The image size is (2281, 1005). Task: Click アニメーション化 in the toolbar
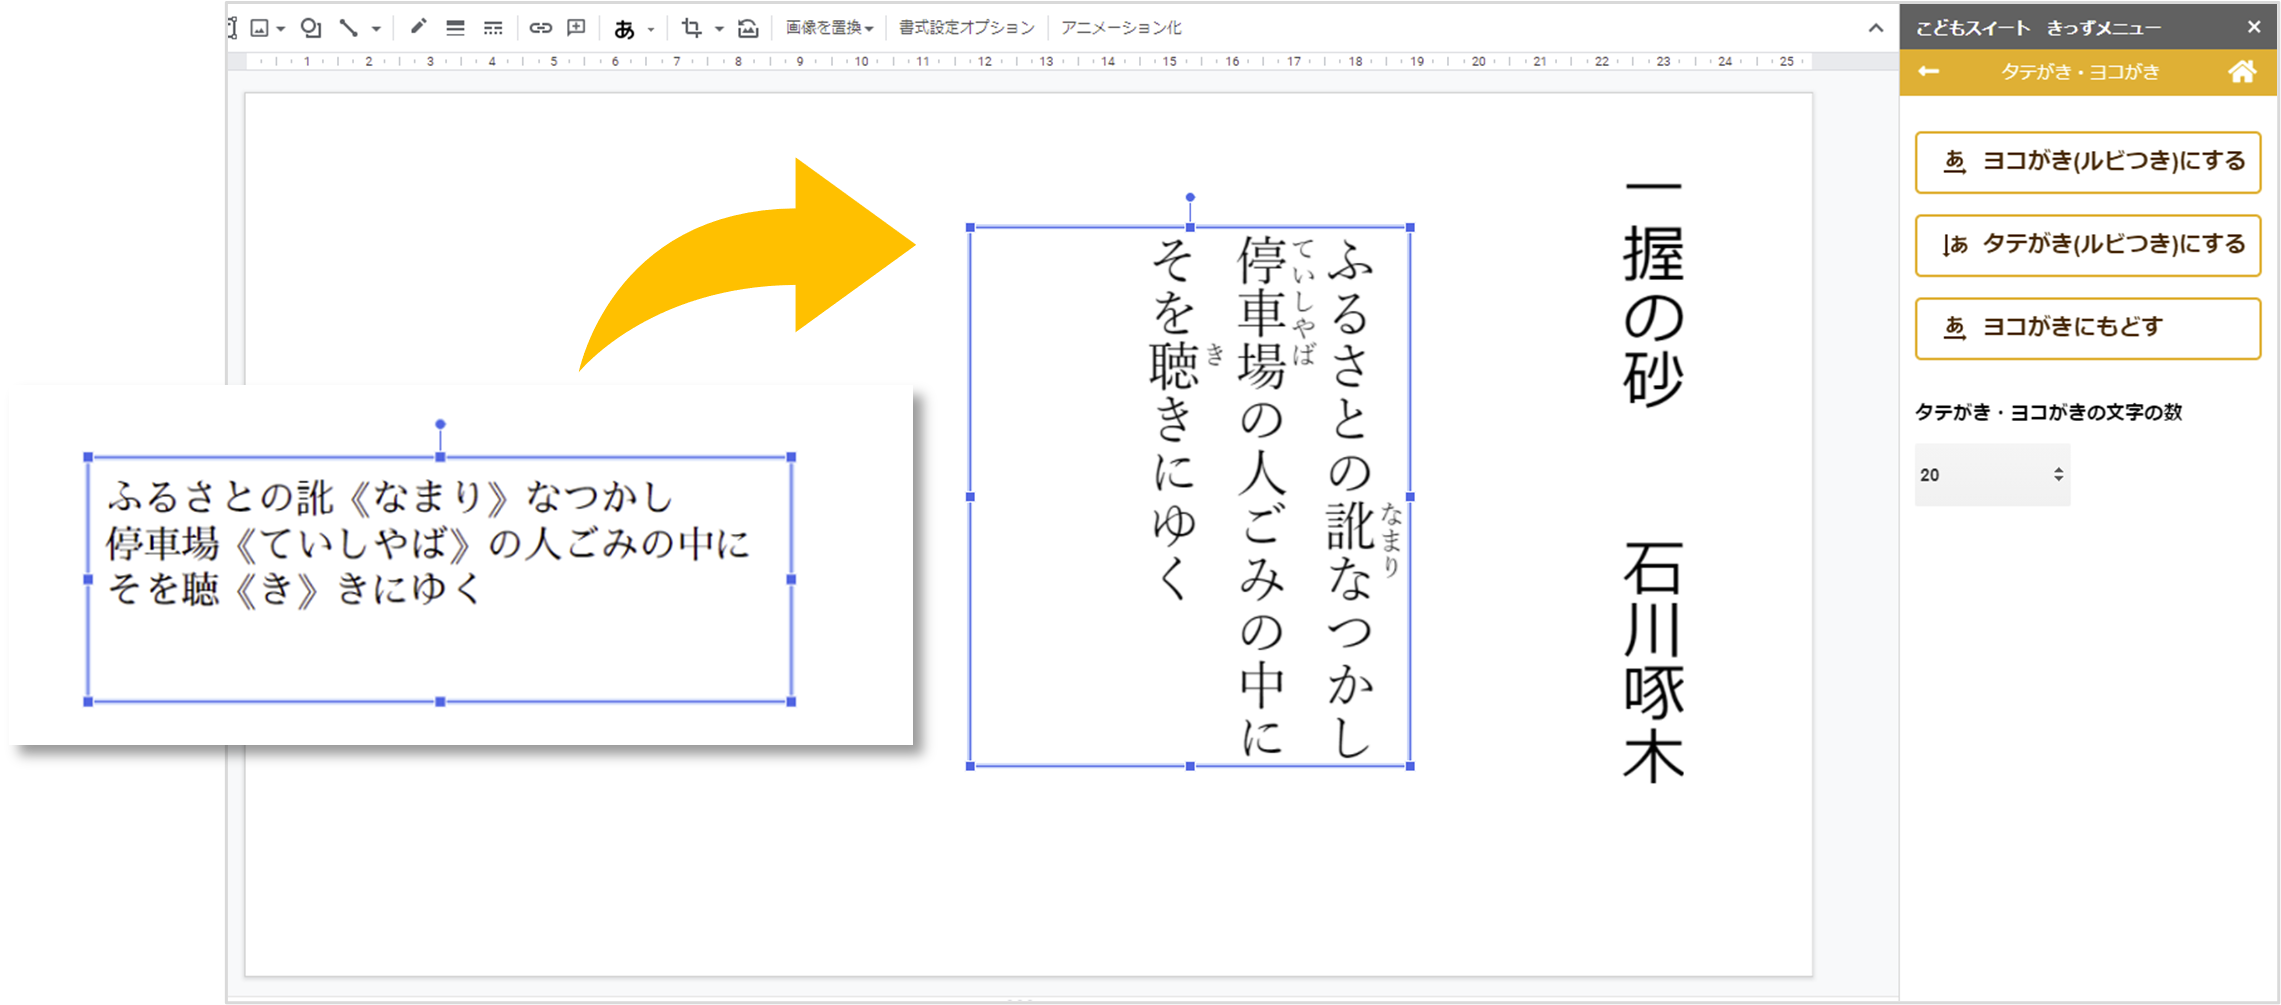[1121, 28]
